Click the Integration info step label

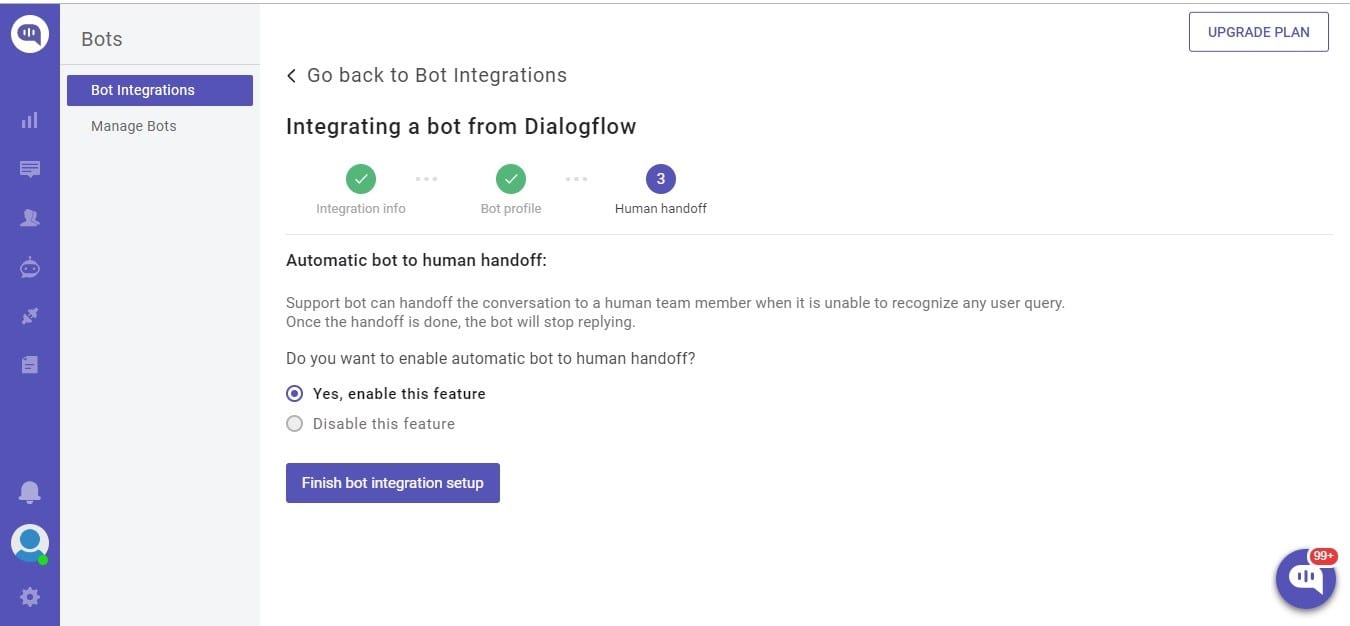(361, 209)
